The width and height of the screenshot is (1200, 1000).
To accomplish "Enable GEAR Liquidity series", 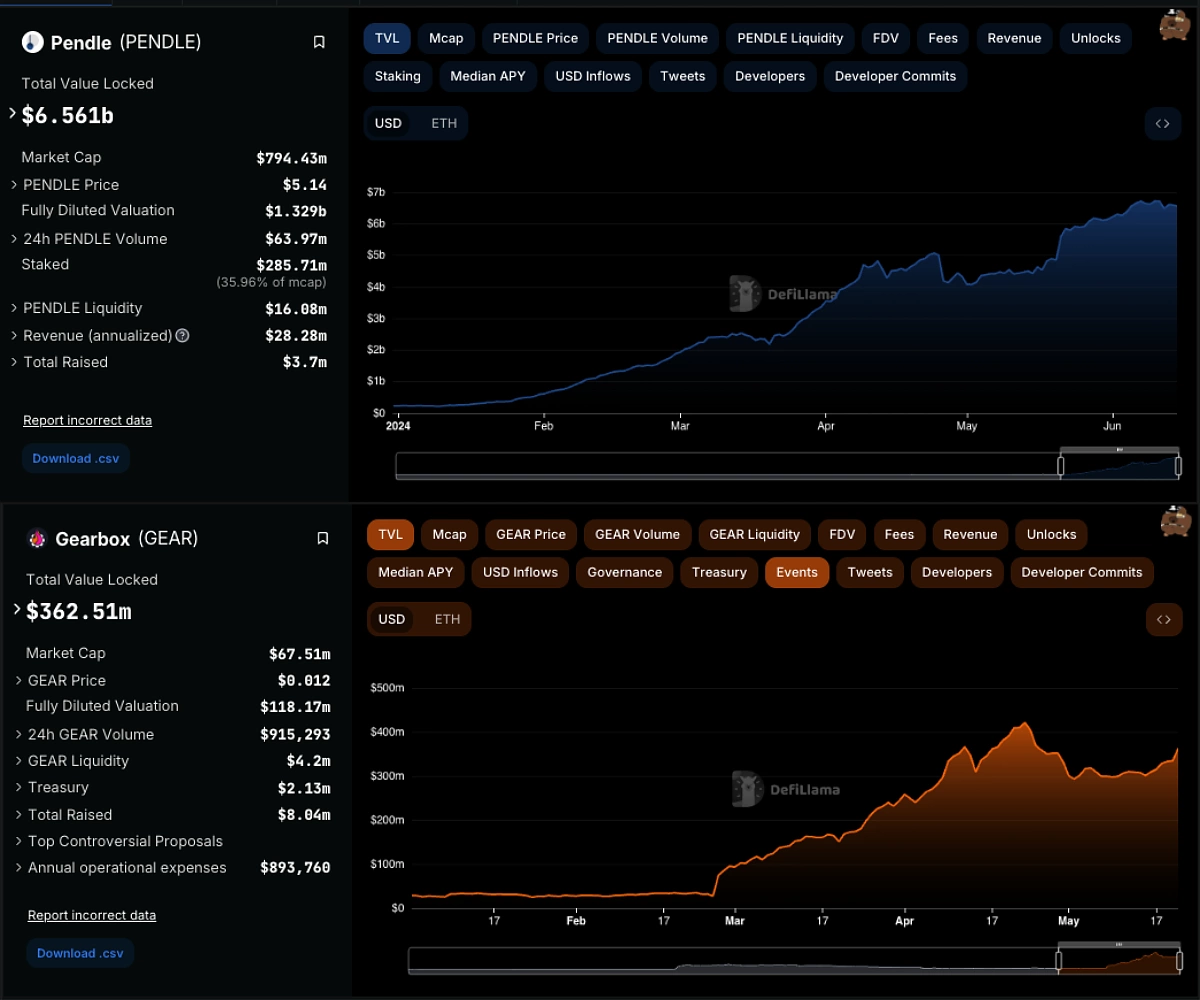I will pos(754,534).
